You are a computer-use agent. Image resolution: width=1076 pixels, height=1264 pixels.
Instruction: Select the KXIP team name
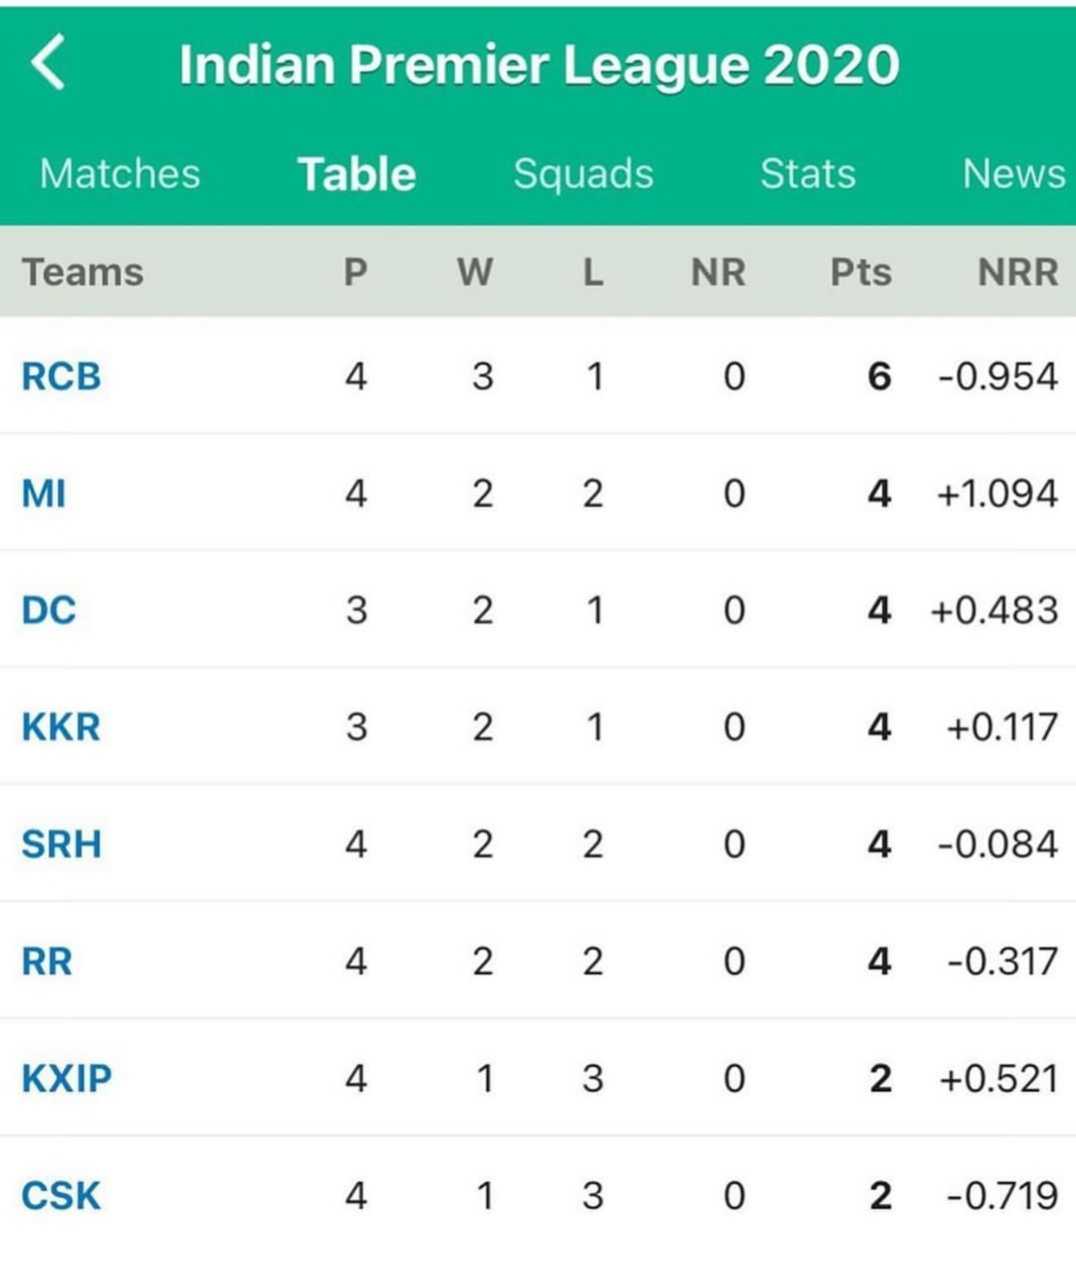pyautogui.click(x=66, y=1078)
